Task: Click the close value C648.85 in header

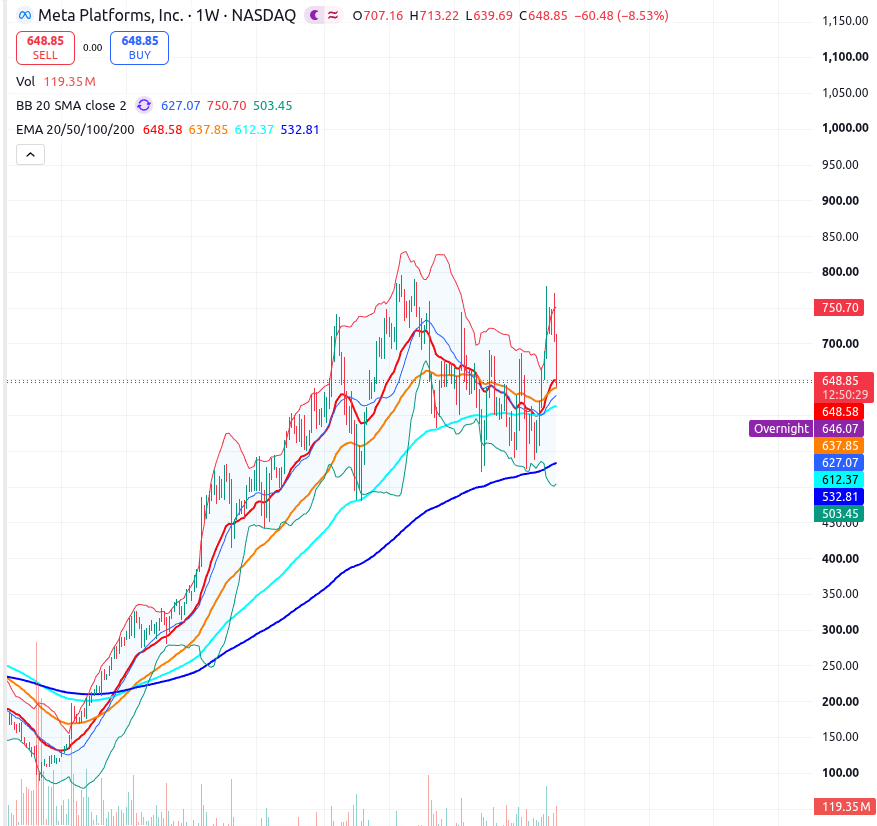Action: tap(543, 16)
